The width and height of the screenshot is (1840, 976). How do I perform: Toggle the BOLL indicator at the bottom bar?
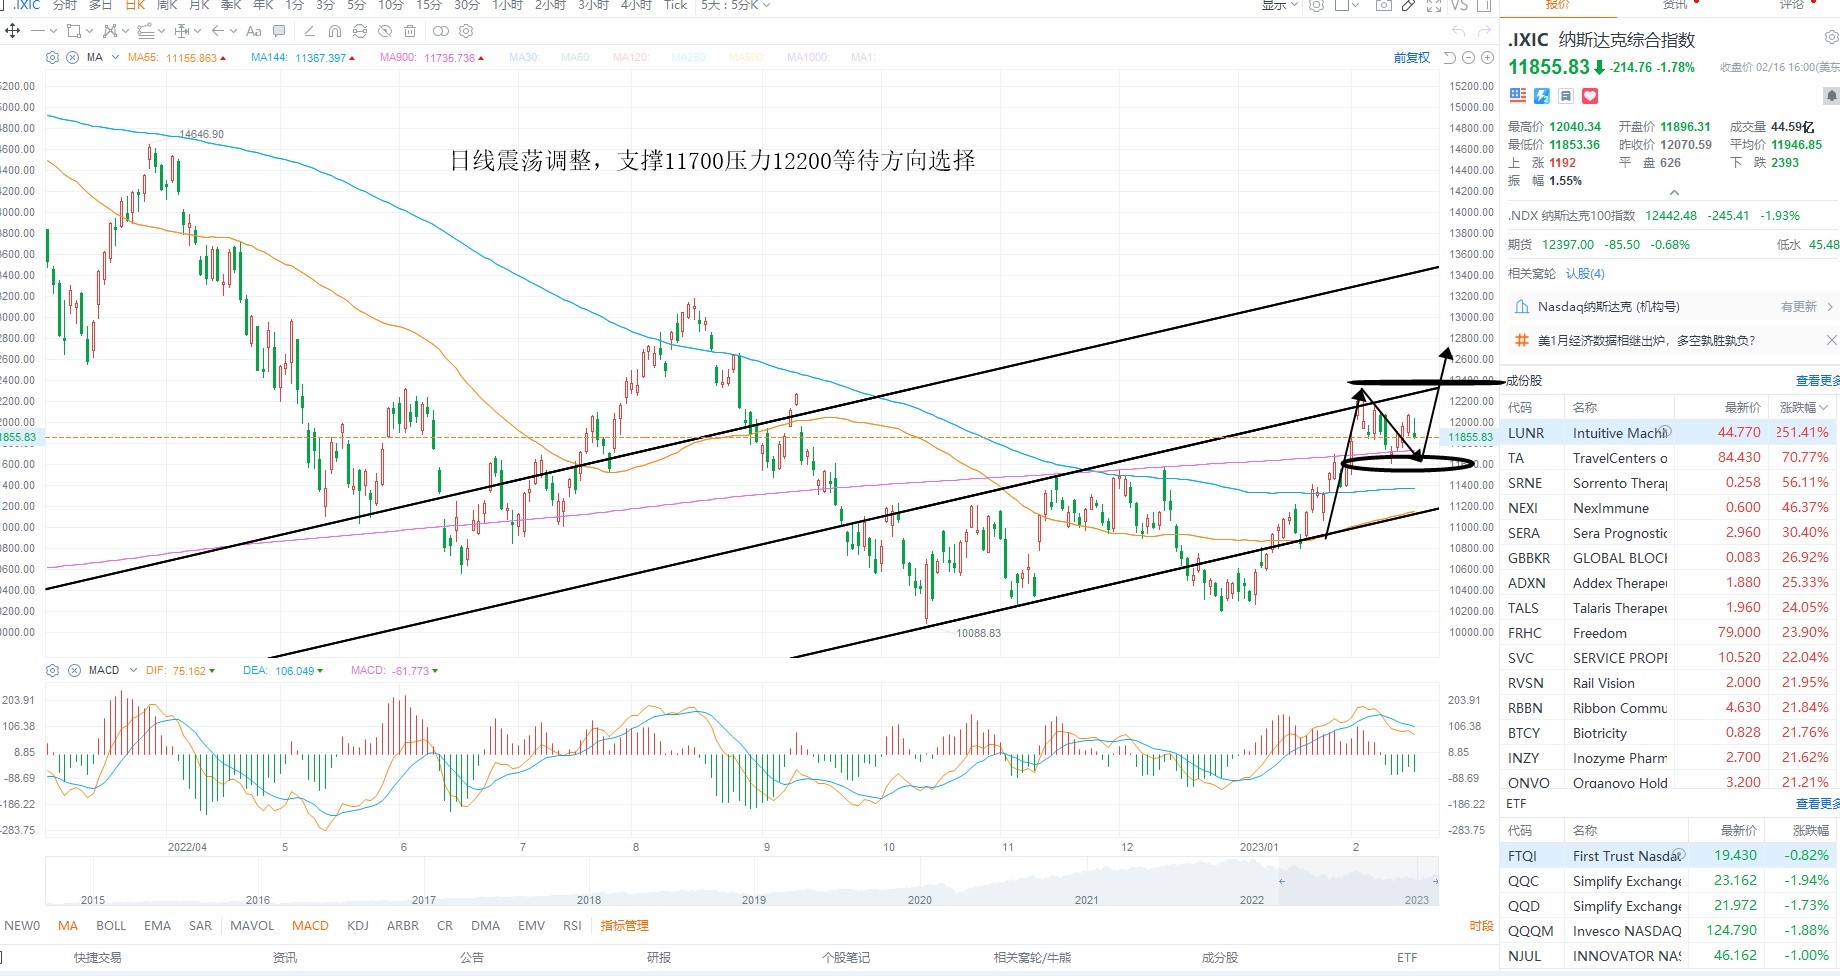coord(111,925)
